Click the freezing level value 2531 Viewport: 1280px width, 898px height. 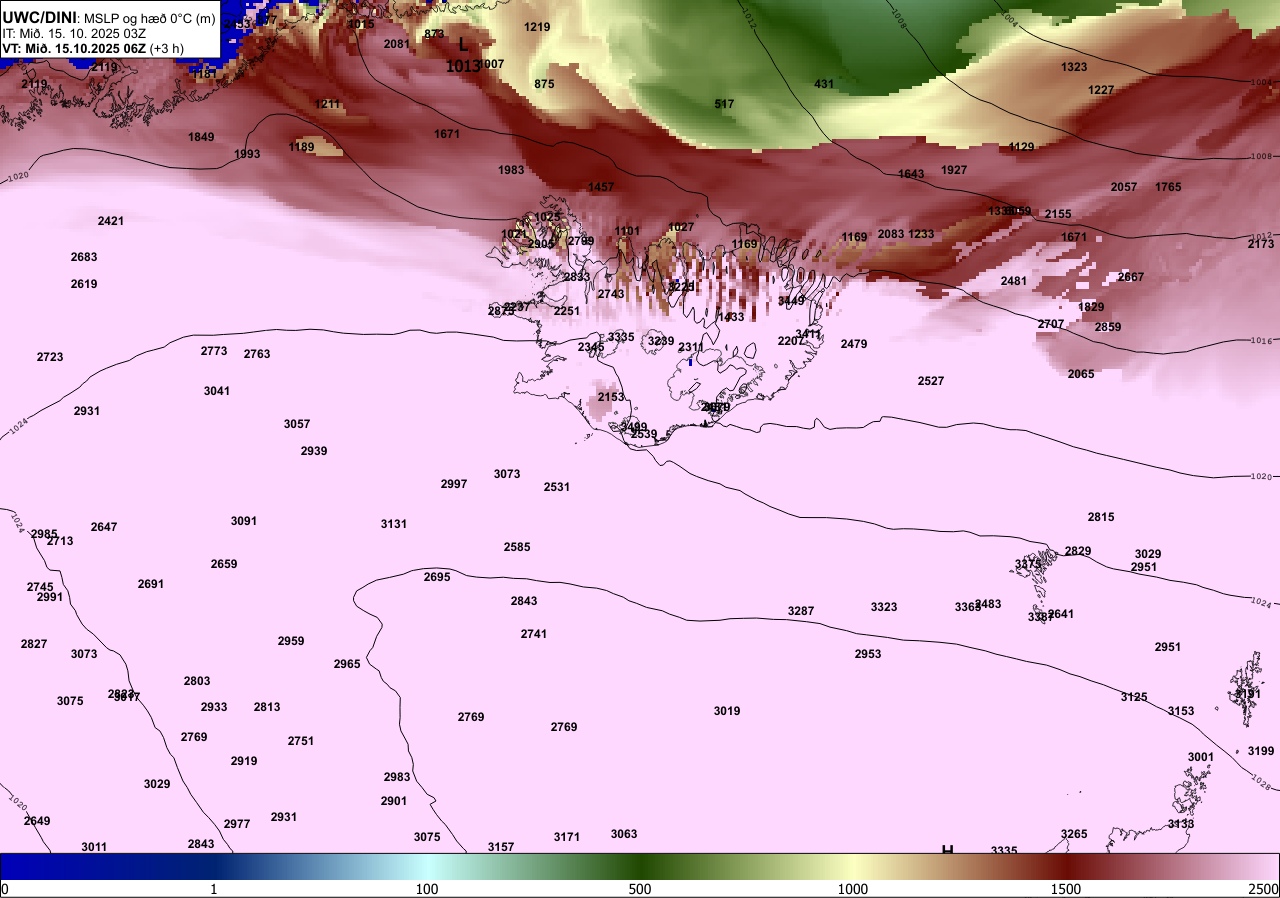[557, 487]
